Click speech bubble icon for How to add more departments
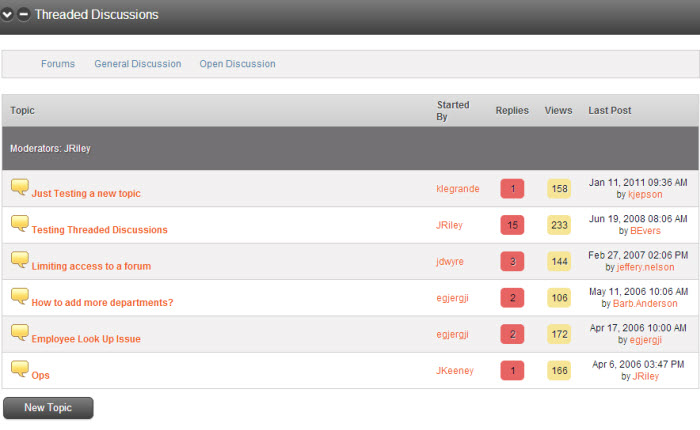This screenshot has height=430, width=700. tap(20, 296)
